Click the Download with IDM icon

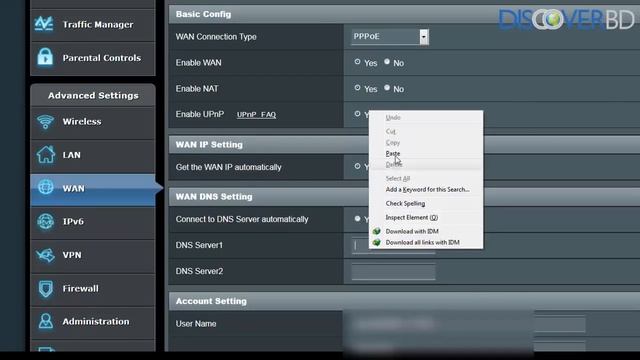tap(376, 231)
